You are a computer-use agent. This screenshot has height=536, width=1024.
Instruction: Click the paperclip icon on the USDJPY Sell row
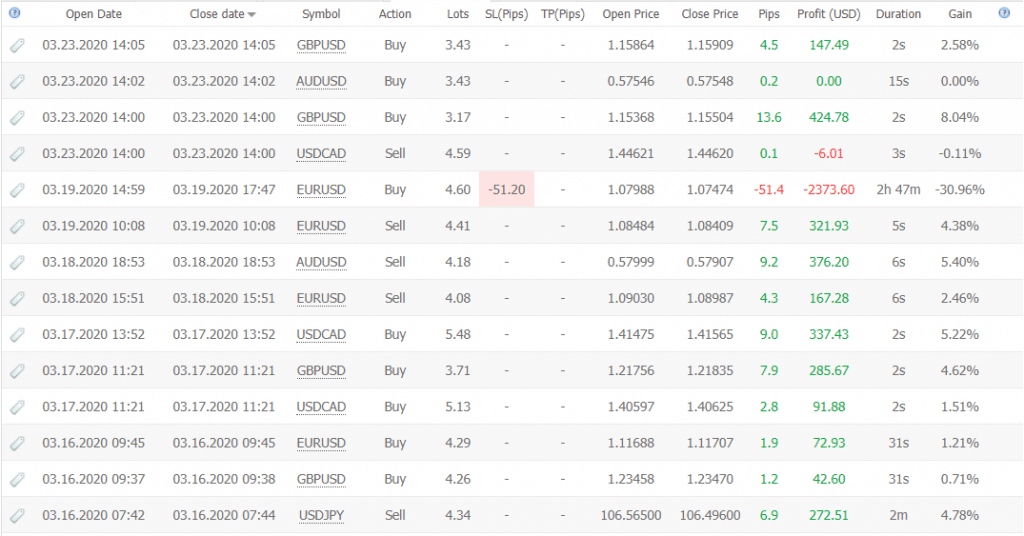click(x=16, y=515)
